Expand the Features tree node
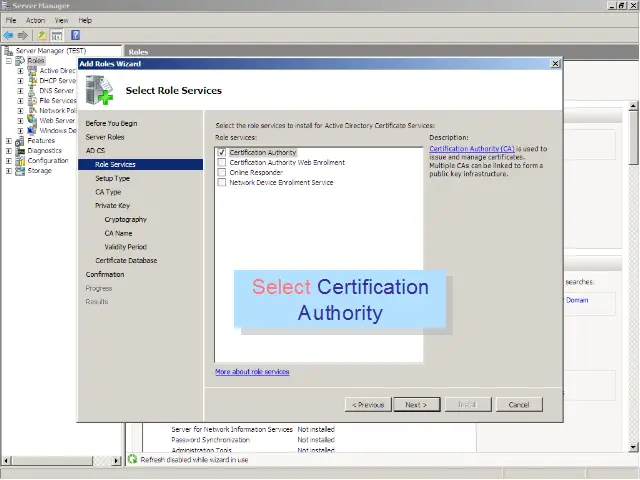Image resolution: width=640 pixels, height=480 pixels. (9, 141)
